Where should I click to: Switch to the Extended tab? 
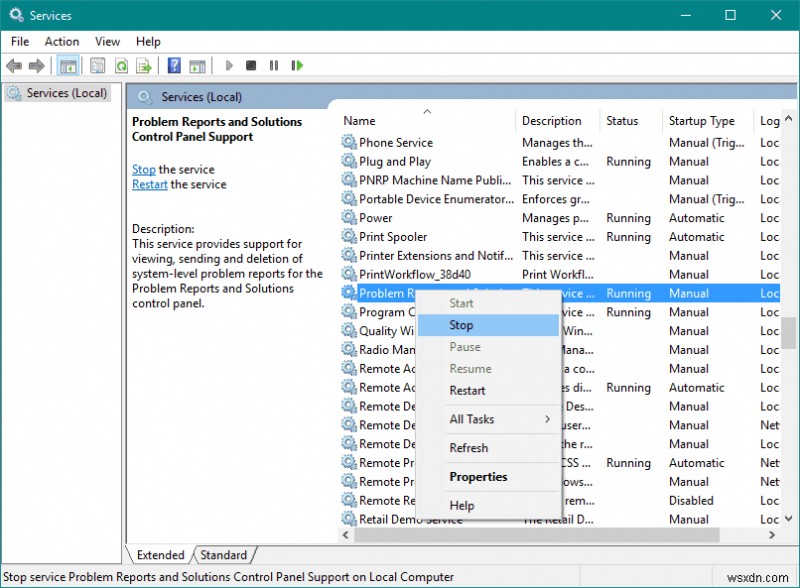tap(160, 555)
